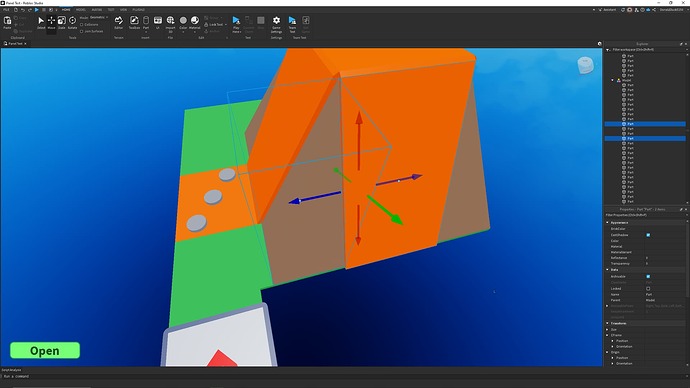Click the Material tool icon
690x388 pixels.
click(x=195, y=21)
